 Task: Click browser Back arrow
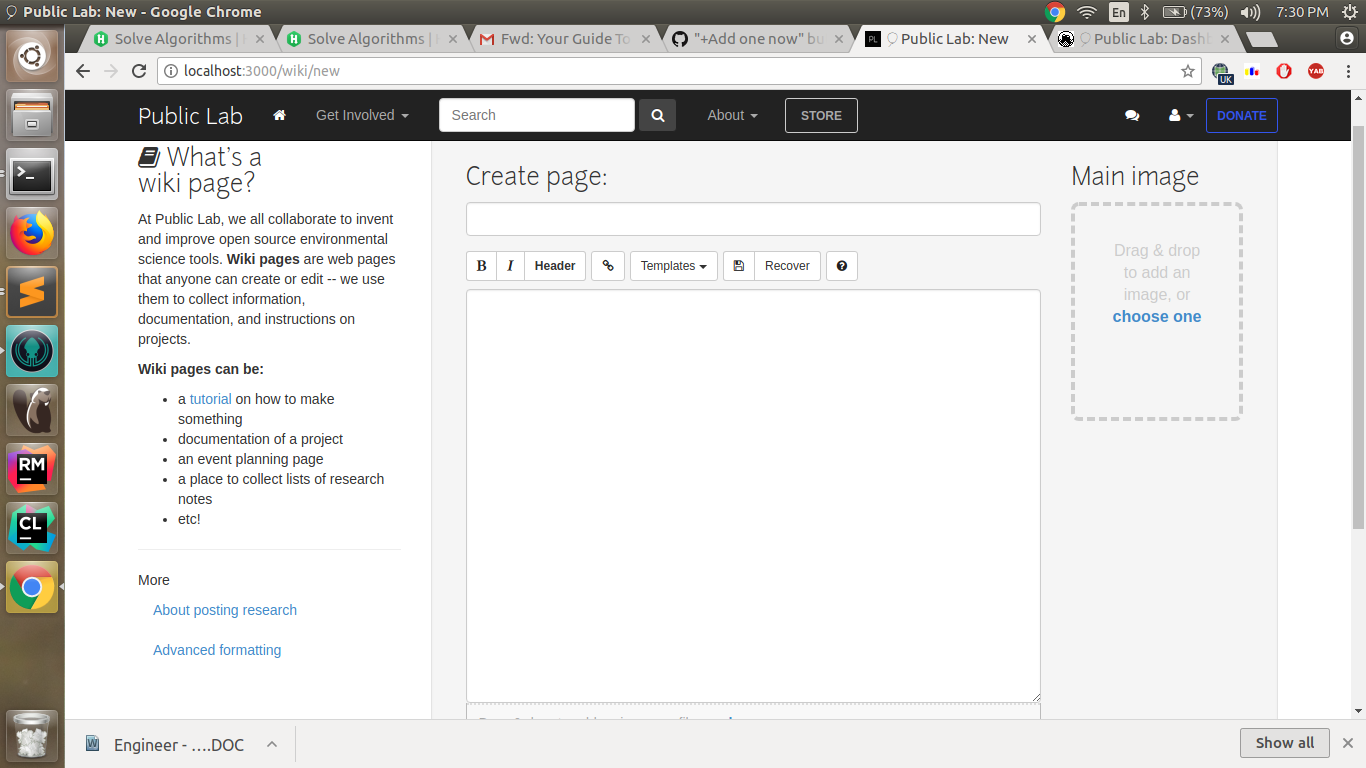click(x=83, y=71)
